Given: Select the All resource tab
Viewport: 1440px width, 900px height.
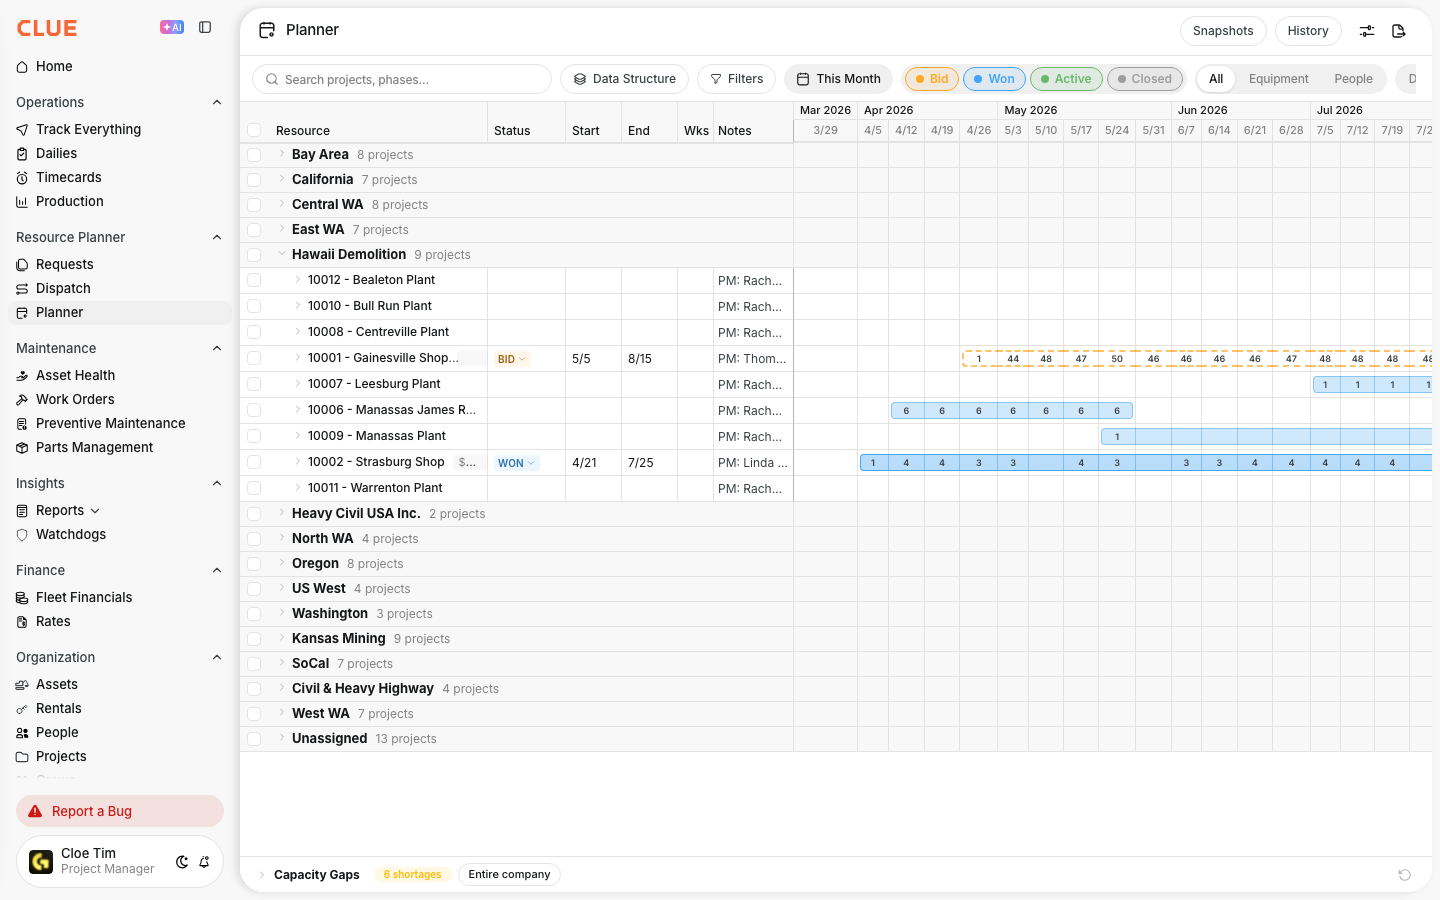Looking at the screenshot, I should (1216, 79).
